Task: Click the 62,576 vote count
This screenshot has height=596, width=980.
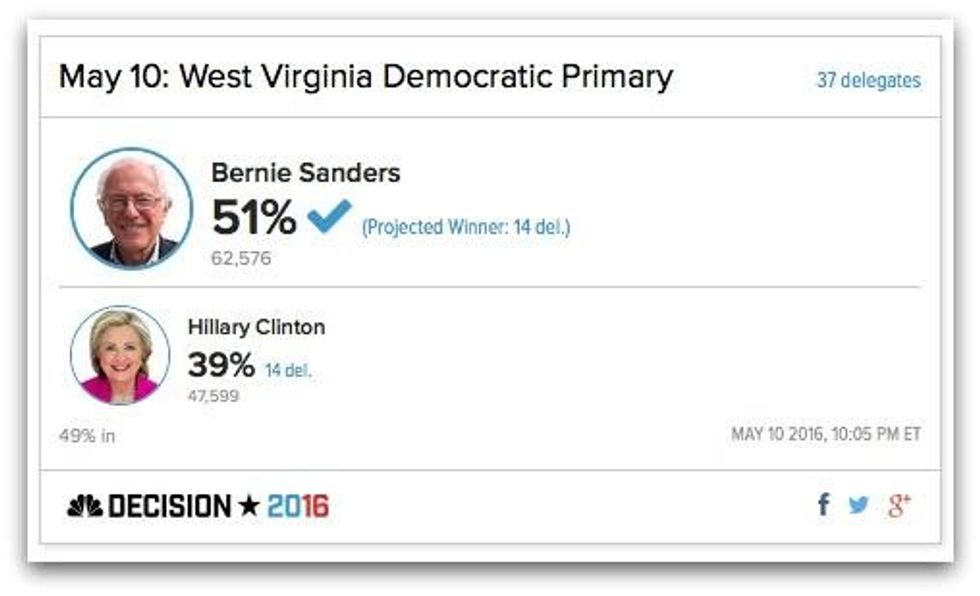Action: [x=241, y=258]
